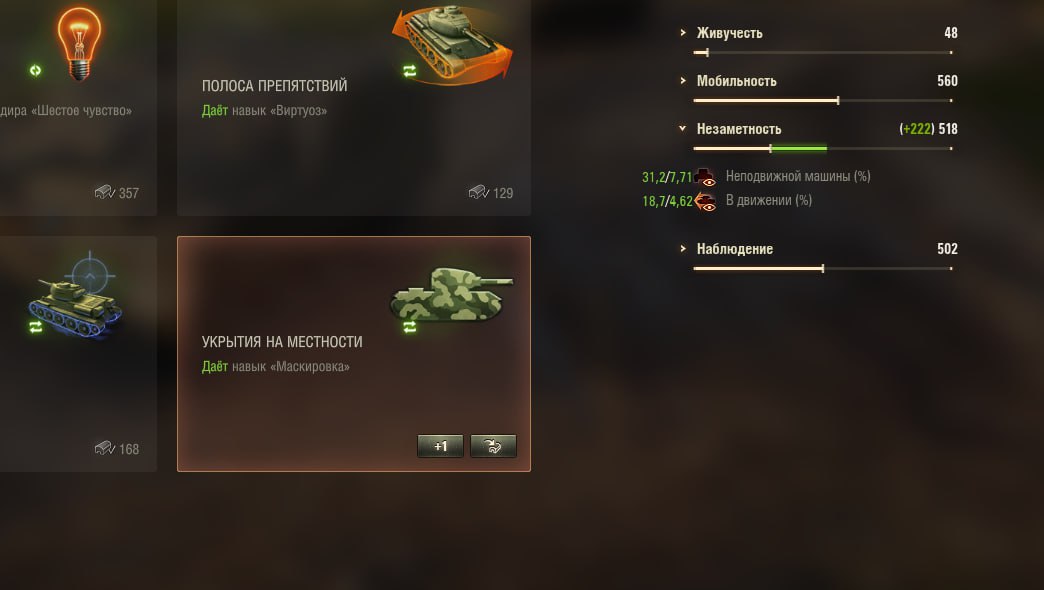The image size is (1044, 590).
Task: Select the Полоса препятствий card
Action: (354, 108)
